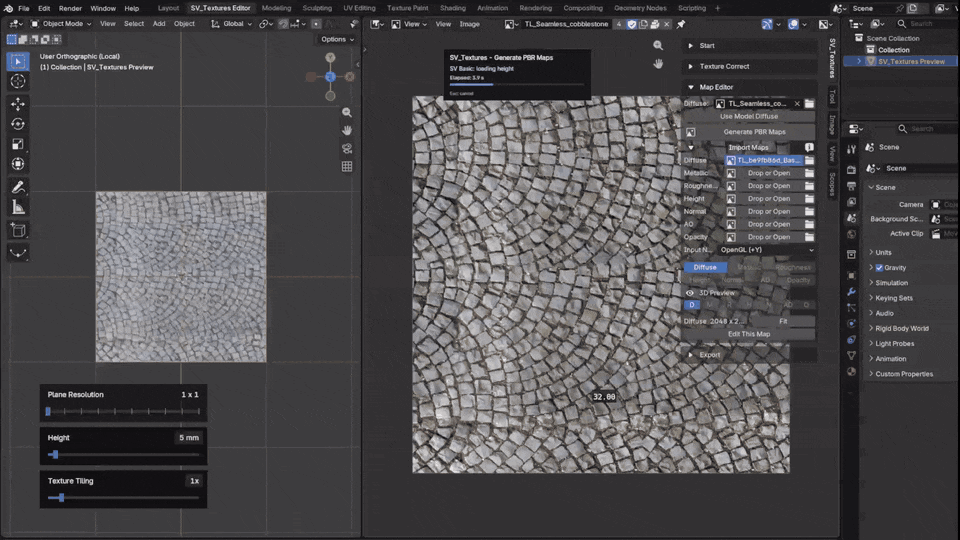The width and height of the screenshot is (960, 540).
Task: Click the image editor pan hand icon
Action: (x=658, y=63)
